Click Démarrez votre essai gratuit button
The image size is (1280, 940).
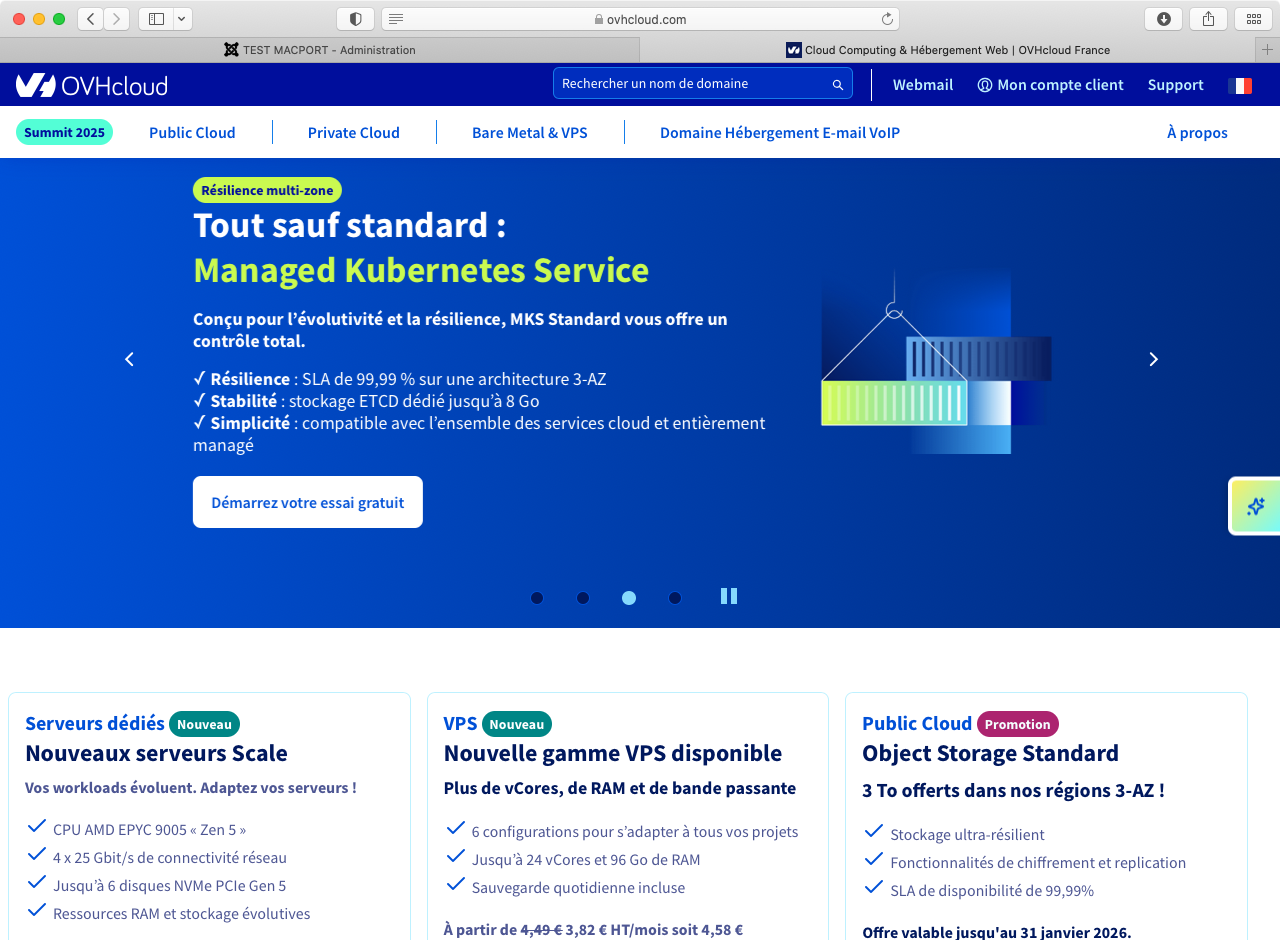click(x=308, y=502)
